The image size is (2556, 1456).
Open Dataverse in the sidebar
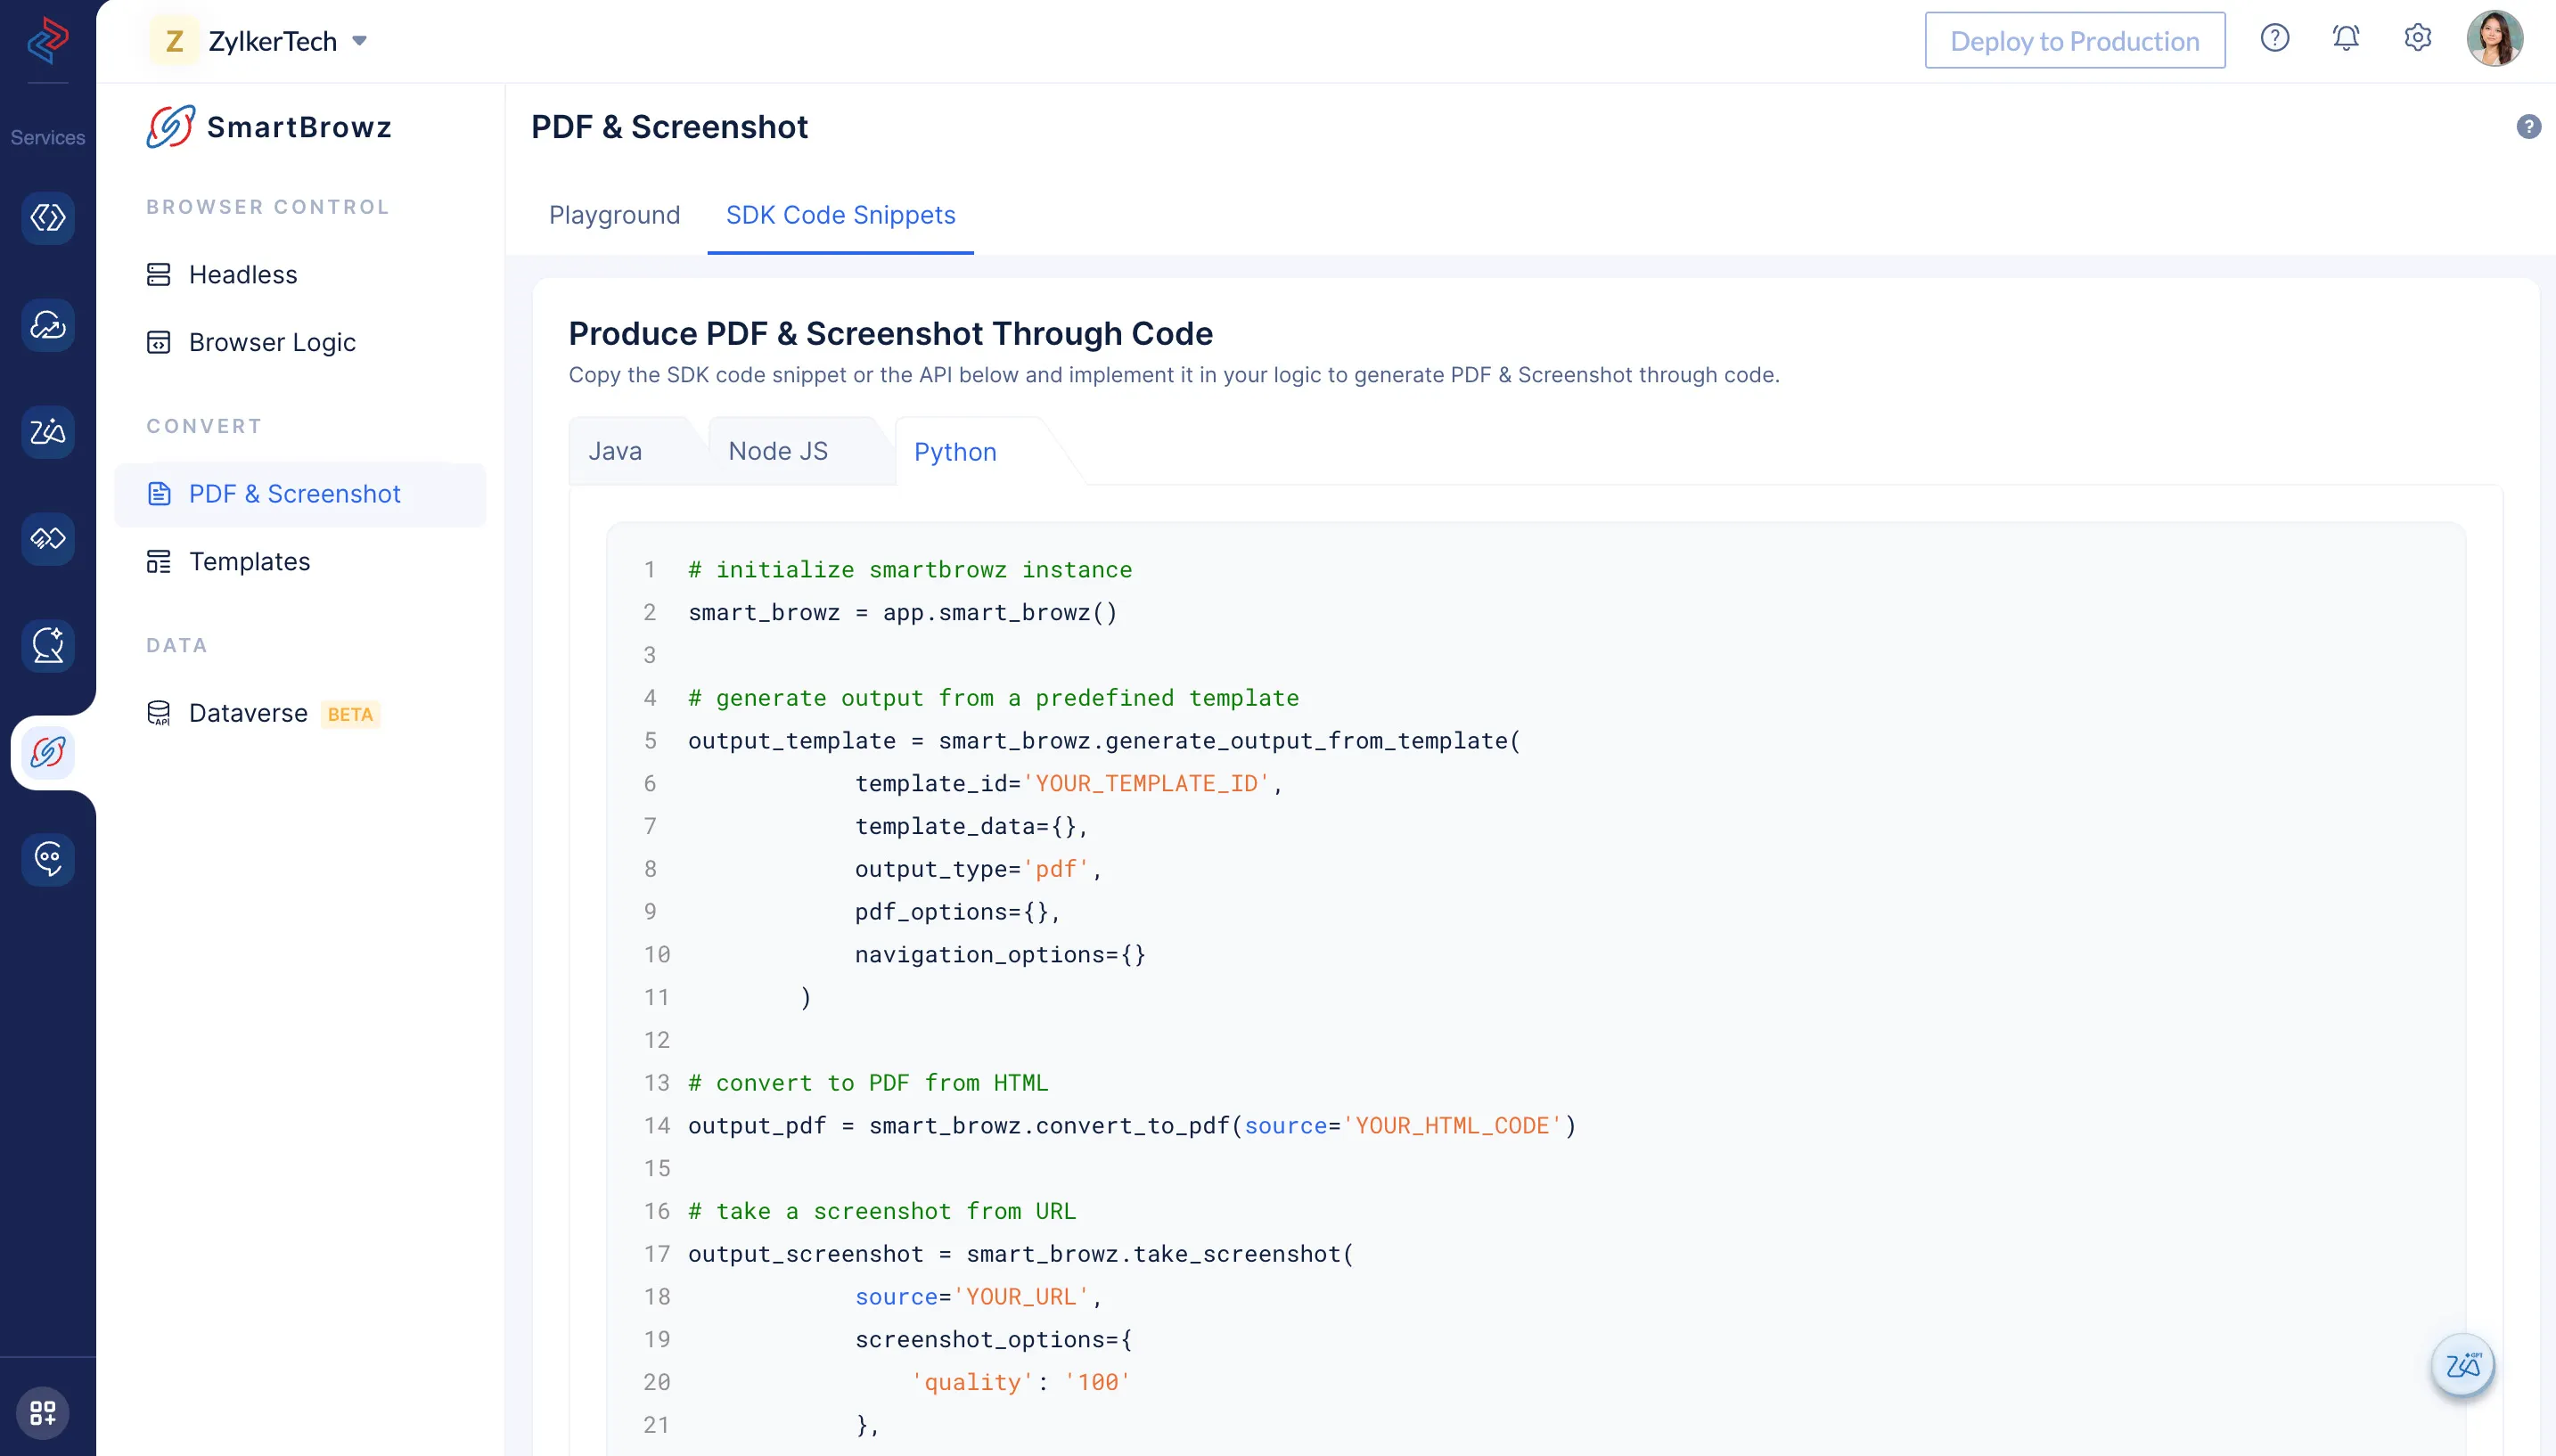pyautogui.click(x=300, y=713)
